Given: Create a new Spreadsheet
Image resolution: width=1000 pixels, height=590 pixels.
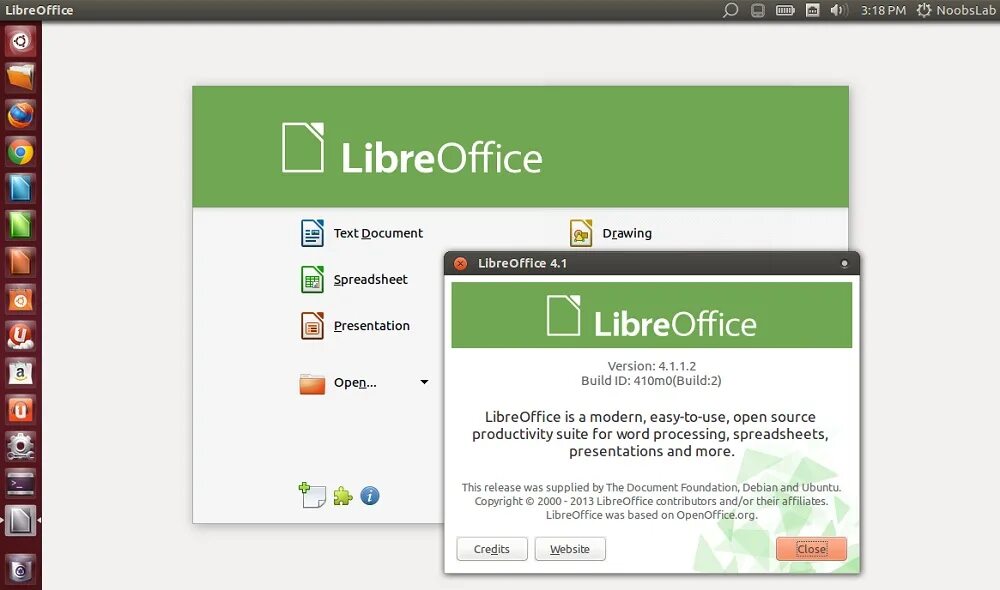Looking at the screenshot, I should pos(354,279).
